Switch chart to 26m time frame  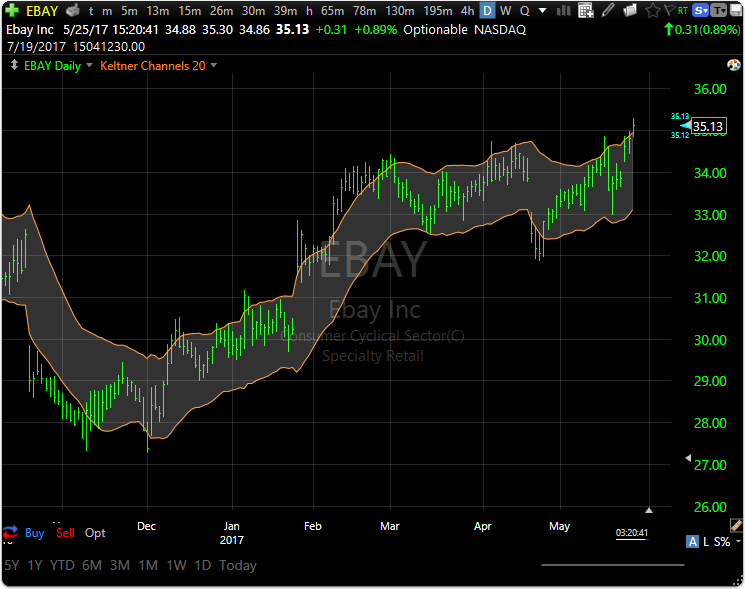tap(221, 11)
